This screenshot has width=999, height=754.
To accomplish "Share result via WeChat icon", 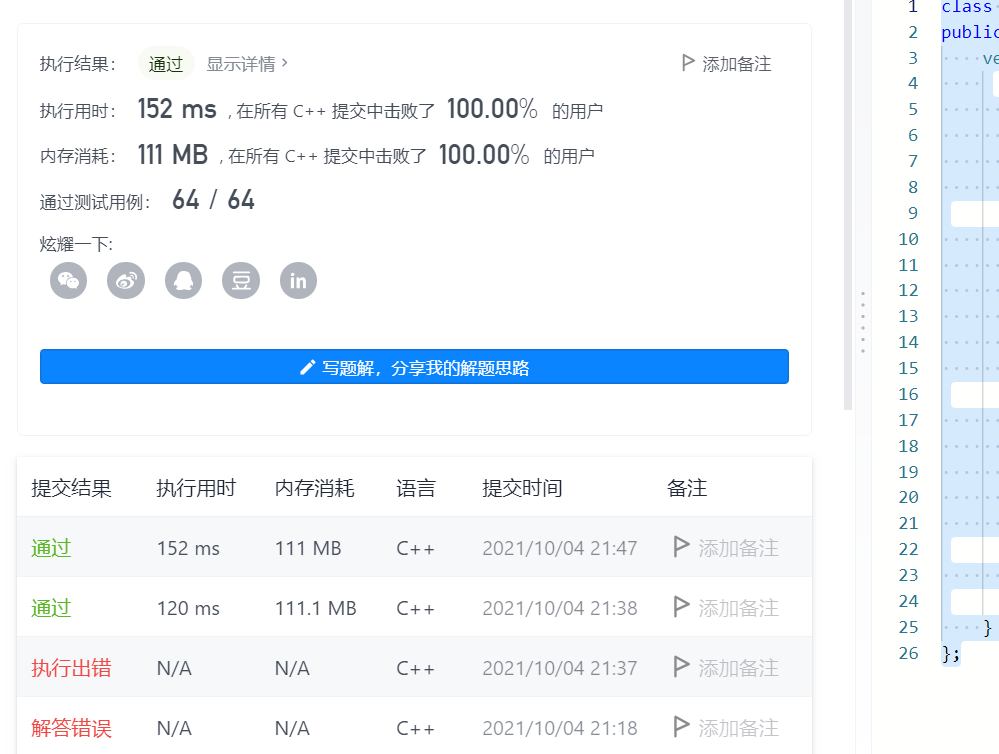I will pyautogui.click(x=68, y=280).
